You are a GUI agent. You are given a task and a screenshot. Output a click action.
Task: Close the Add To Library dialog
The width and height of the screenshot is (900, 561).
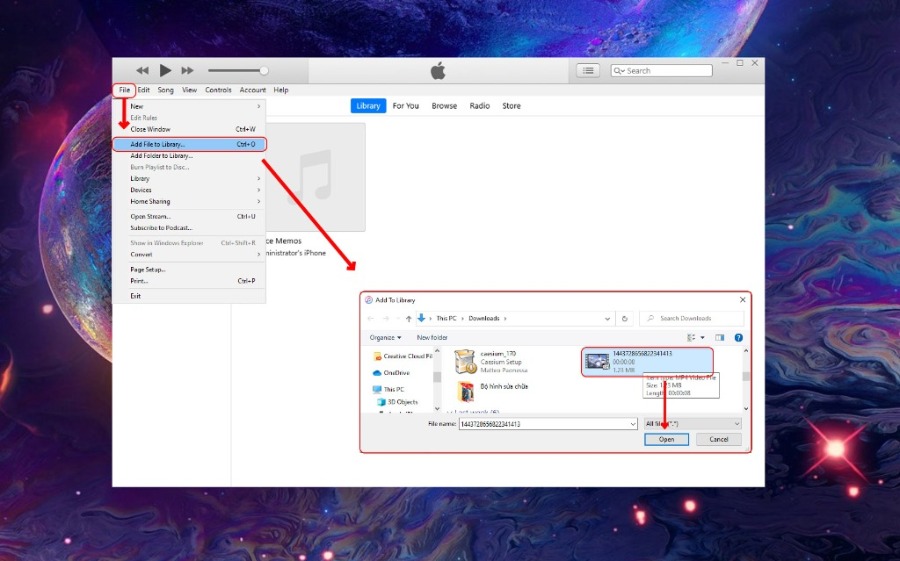pyautogui.click(x=743, y=300)
